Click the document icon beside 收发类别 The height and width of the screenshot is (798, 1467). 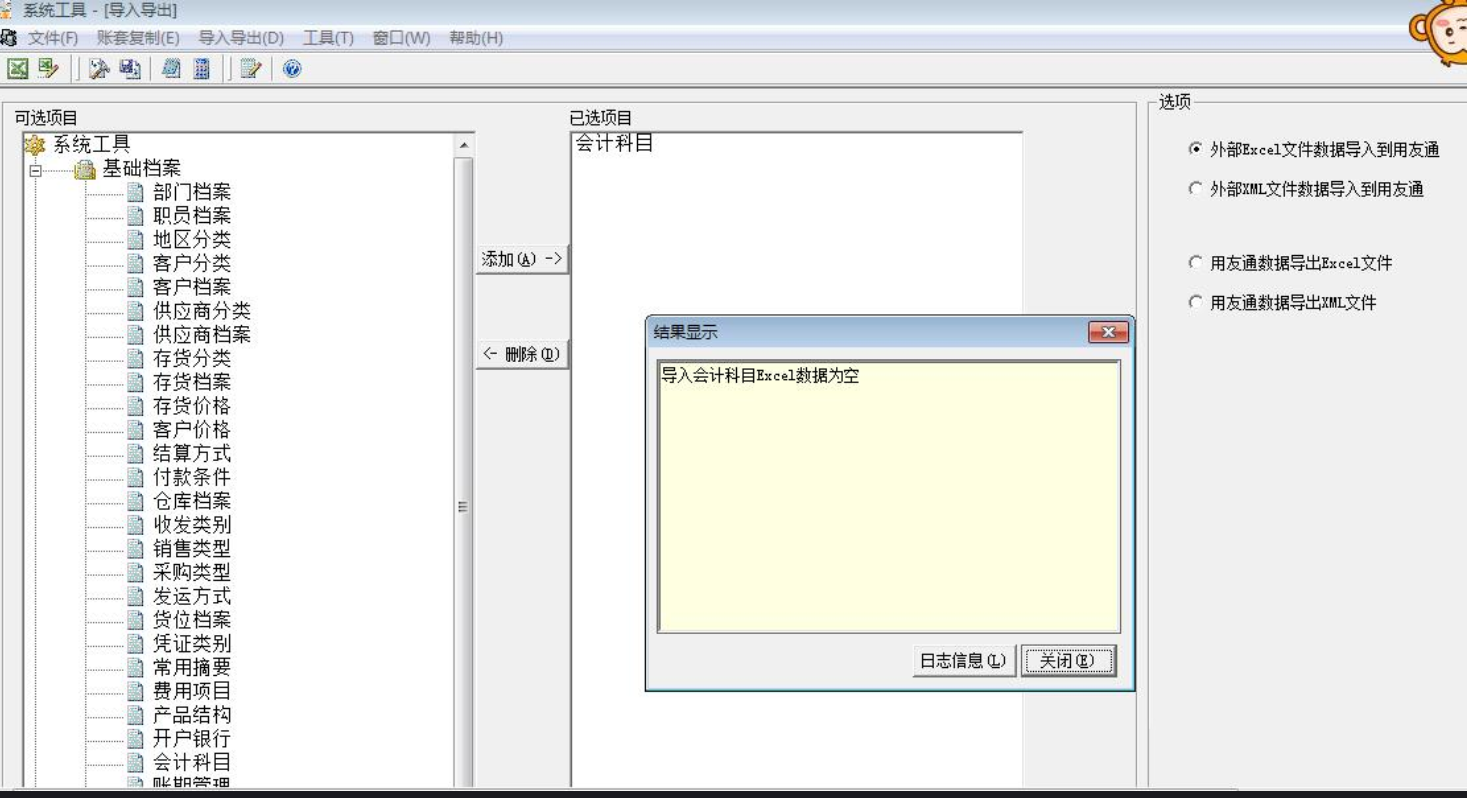click(x=136, y=525)
